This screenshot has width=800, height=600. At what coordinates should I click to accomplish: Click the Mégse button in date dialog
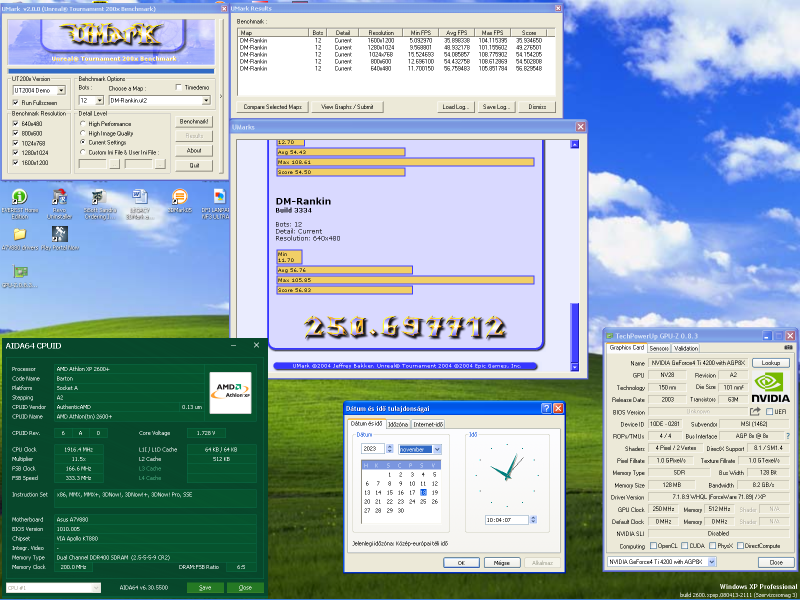502,563
